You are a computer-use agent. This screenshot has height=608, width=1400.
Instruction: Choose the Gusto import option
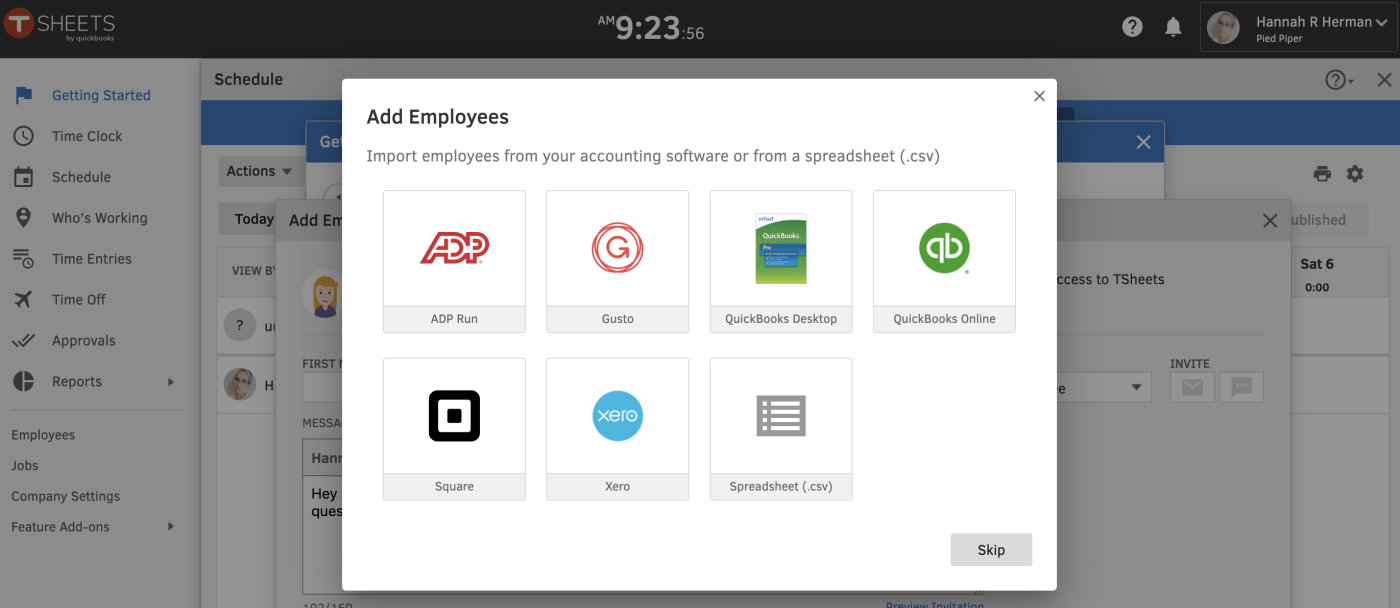click(617, 261)
